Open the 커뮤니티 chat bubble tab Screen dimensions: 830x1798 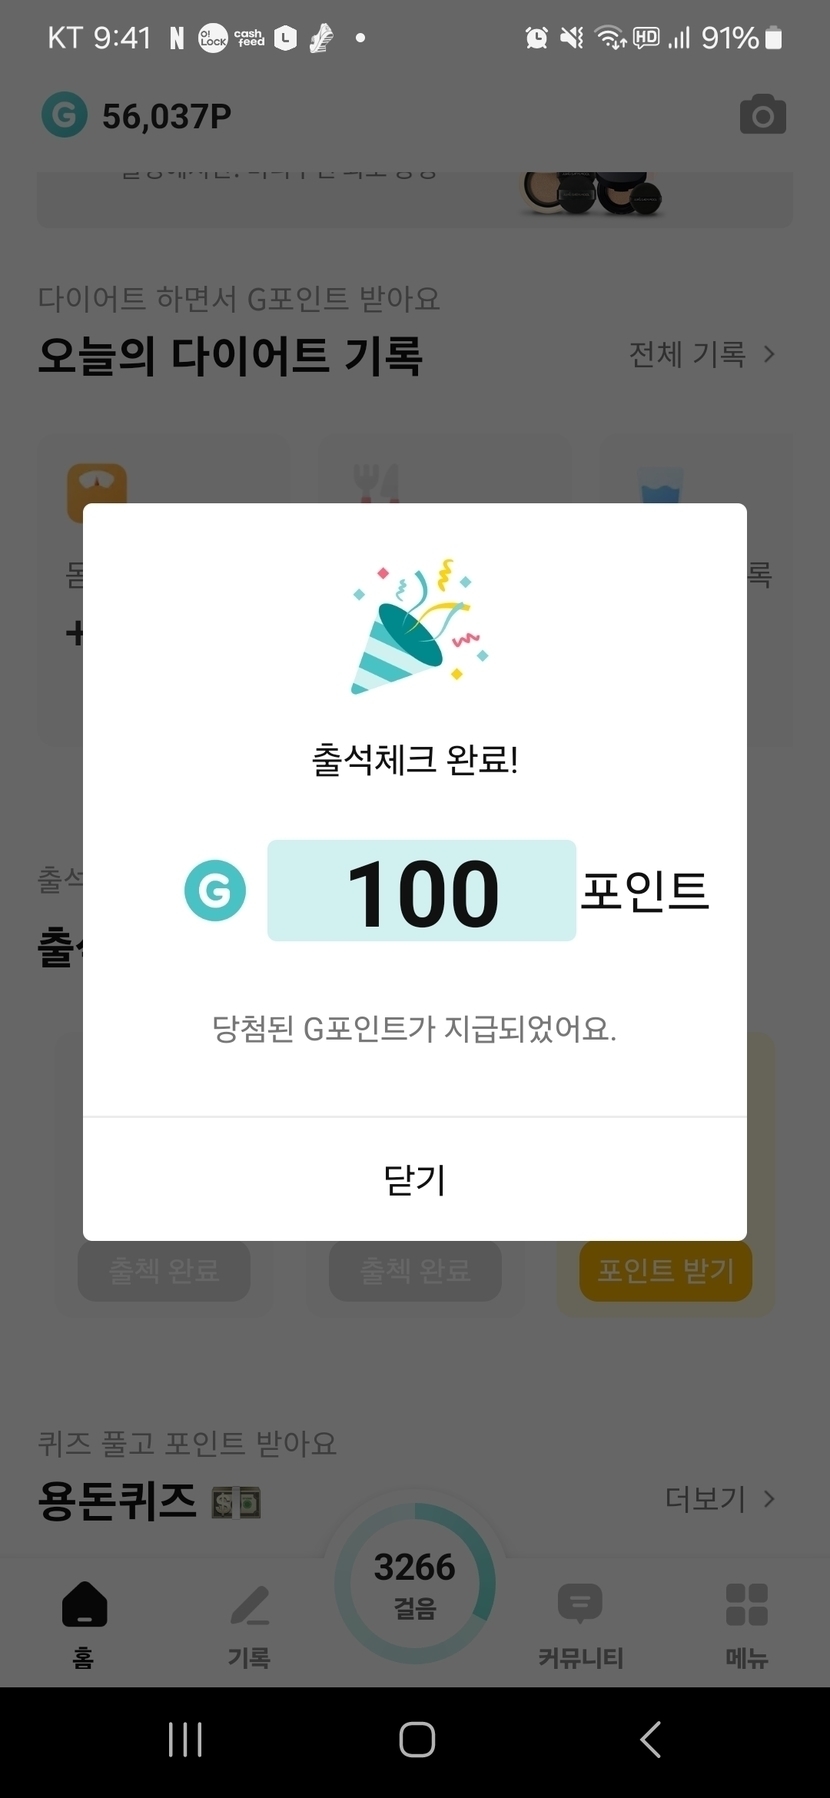pyautogui.click(x=580, y=1604)
